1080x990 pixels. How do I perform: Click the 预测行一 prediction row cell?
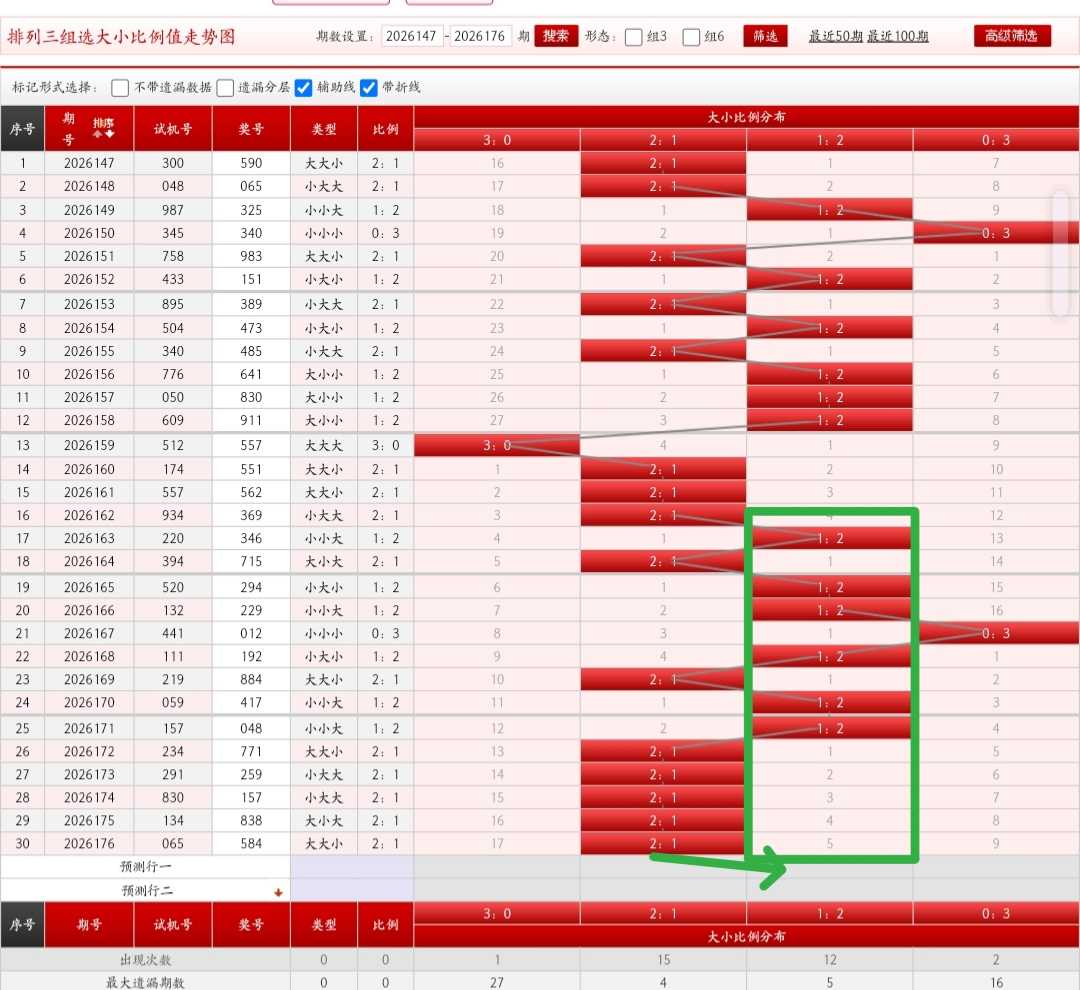(x=145, y=867)
